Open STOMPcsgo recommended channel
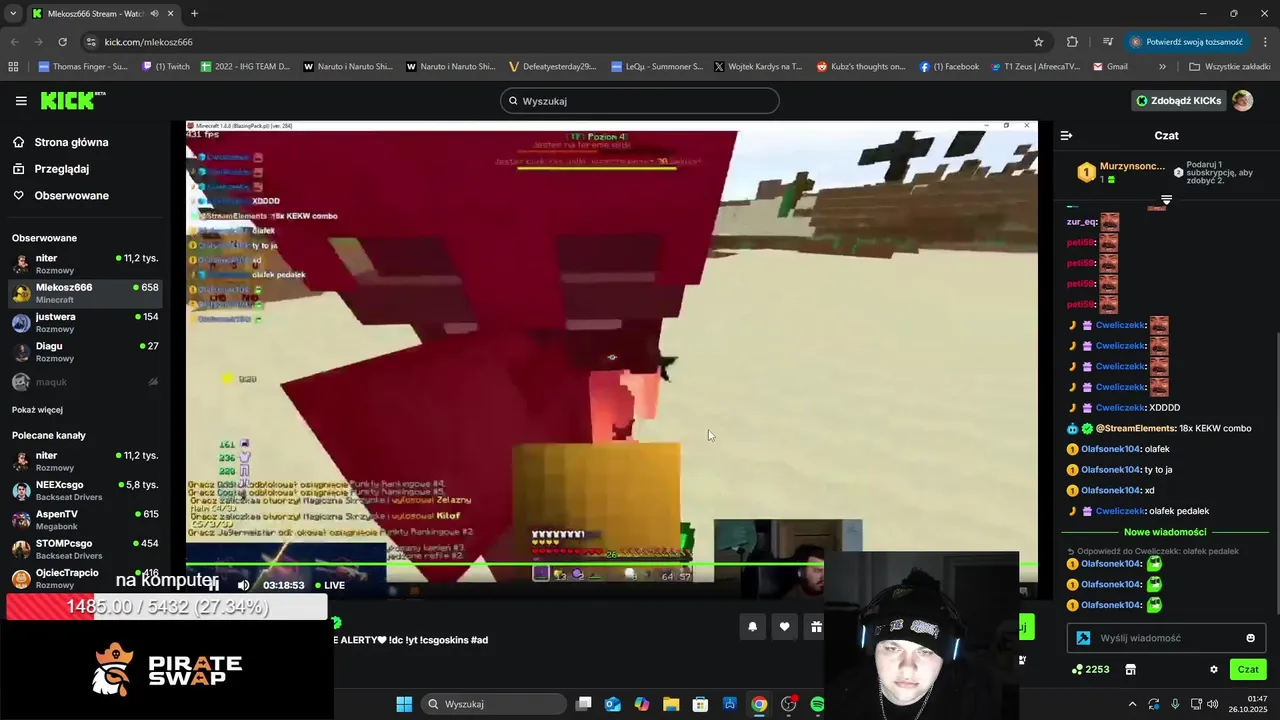The height and width of the screenshot is (720, 1280). pos(85,549)
